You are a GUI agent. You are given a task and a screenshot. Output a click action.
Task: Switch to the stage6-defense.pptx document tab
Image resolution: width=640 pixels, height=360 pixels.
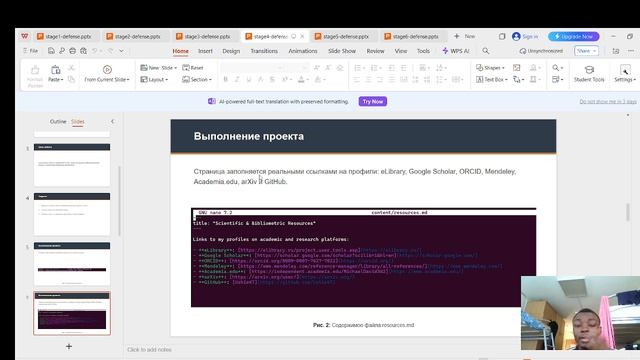click(x=413, y=36)
